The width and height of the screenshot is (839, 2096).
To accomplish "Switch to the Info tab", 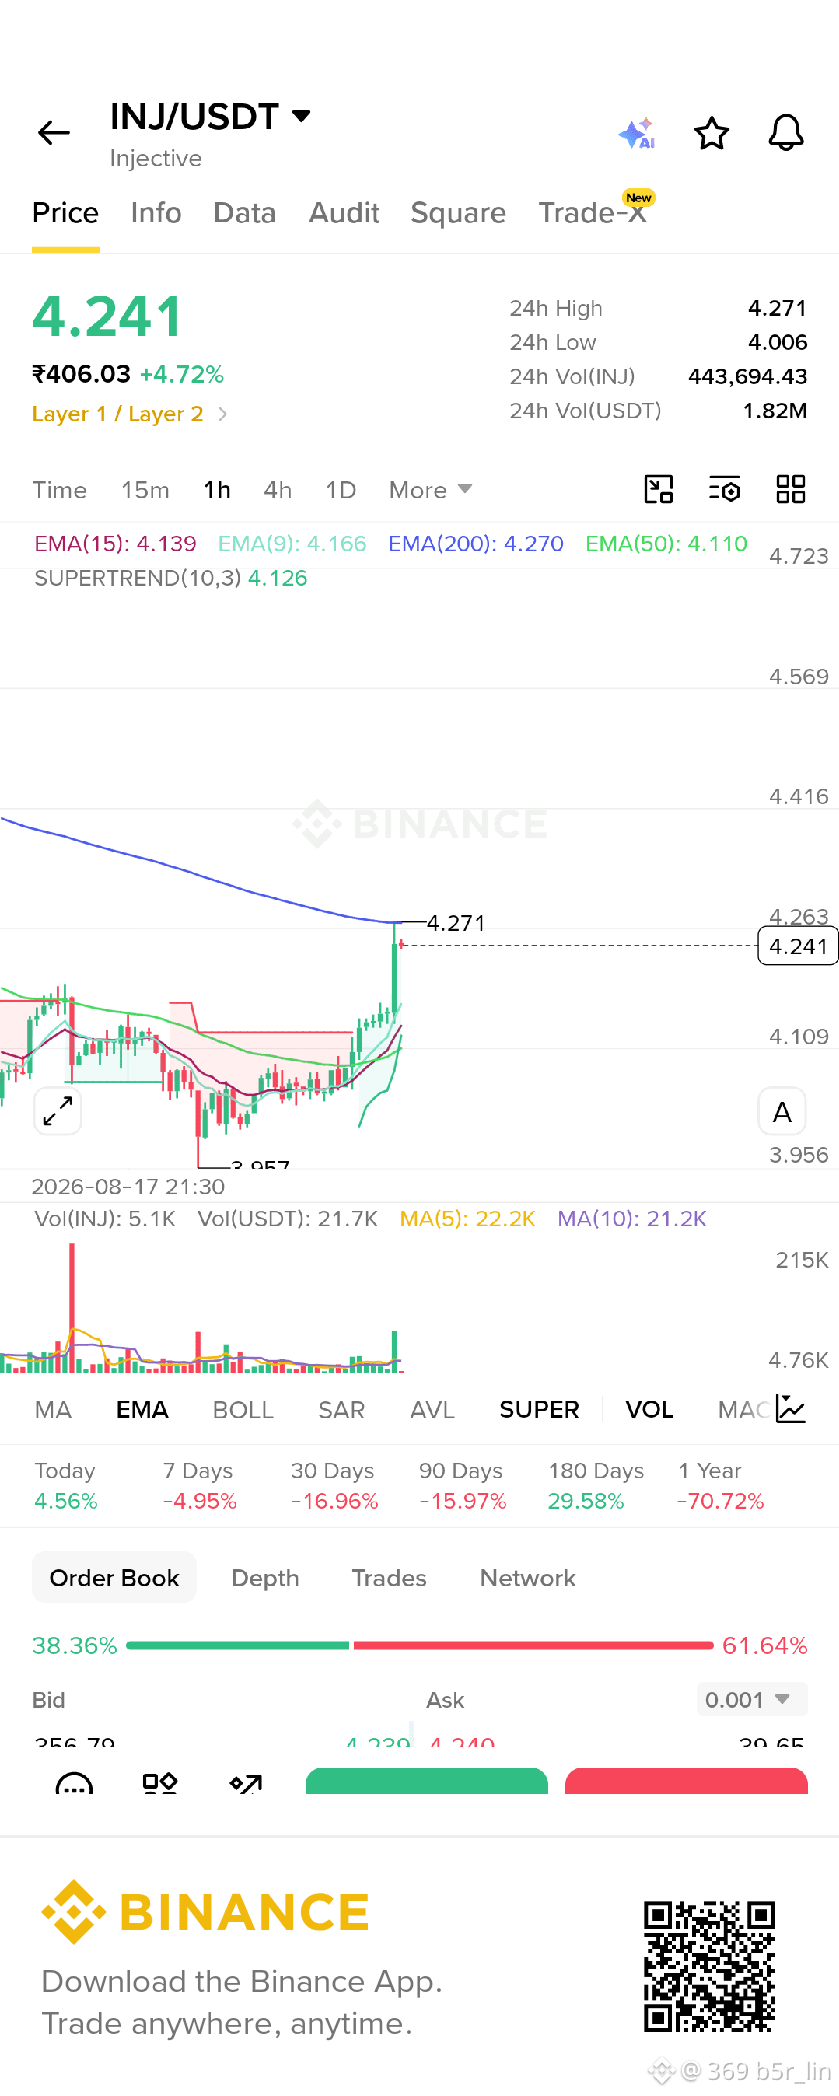I will point(156,213).
